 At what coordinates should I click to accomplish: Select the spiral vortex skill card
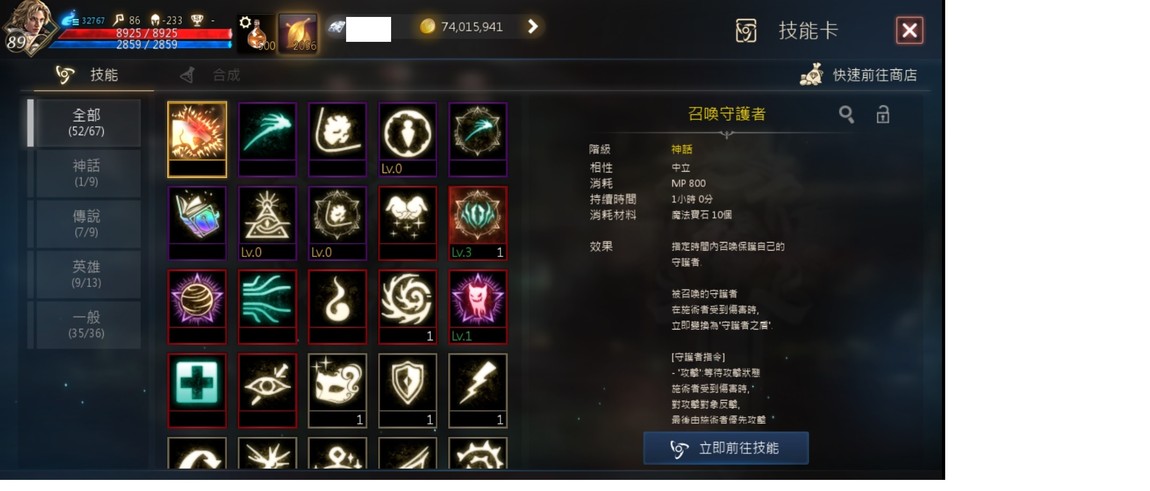pos(408,306)
